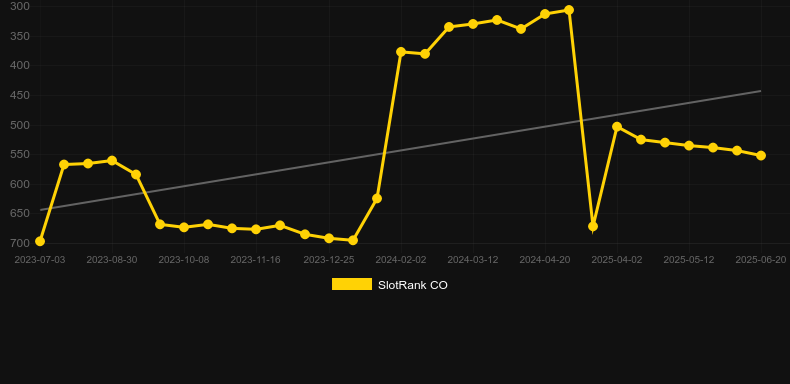Select the data point above 2025-05-12
Screen dimensions: 790x384
[689, 146]
